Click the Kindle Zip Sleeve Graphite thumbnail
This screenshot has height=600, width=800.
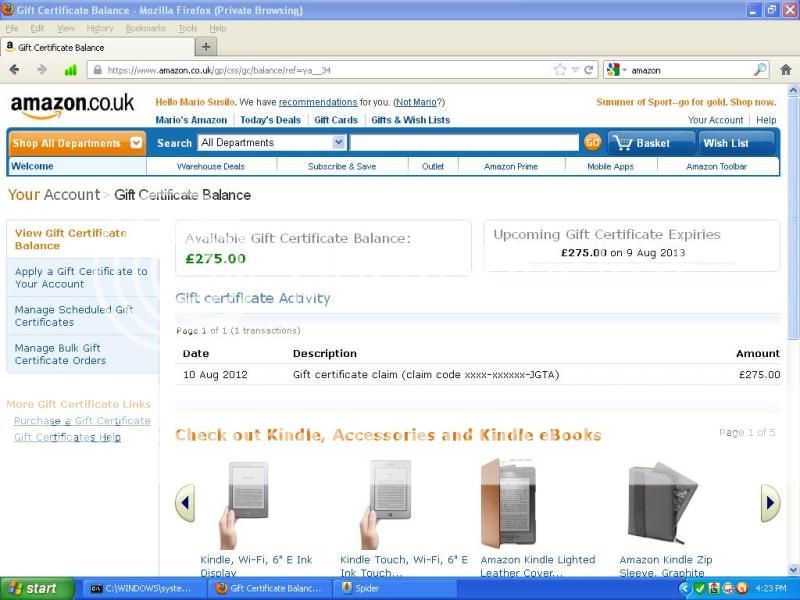(662, 503)
